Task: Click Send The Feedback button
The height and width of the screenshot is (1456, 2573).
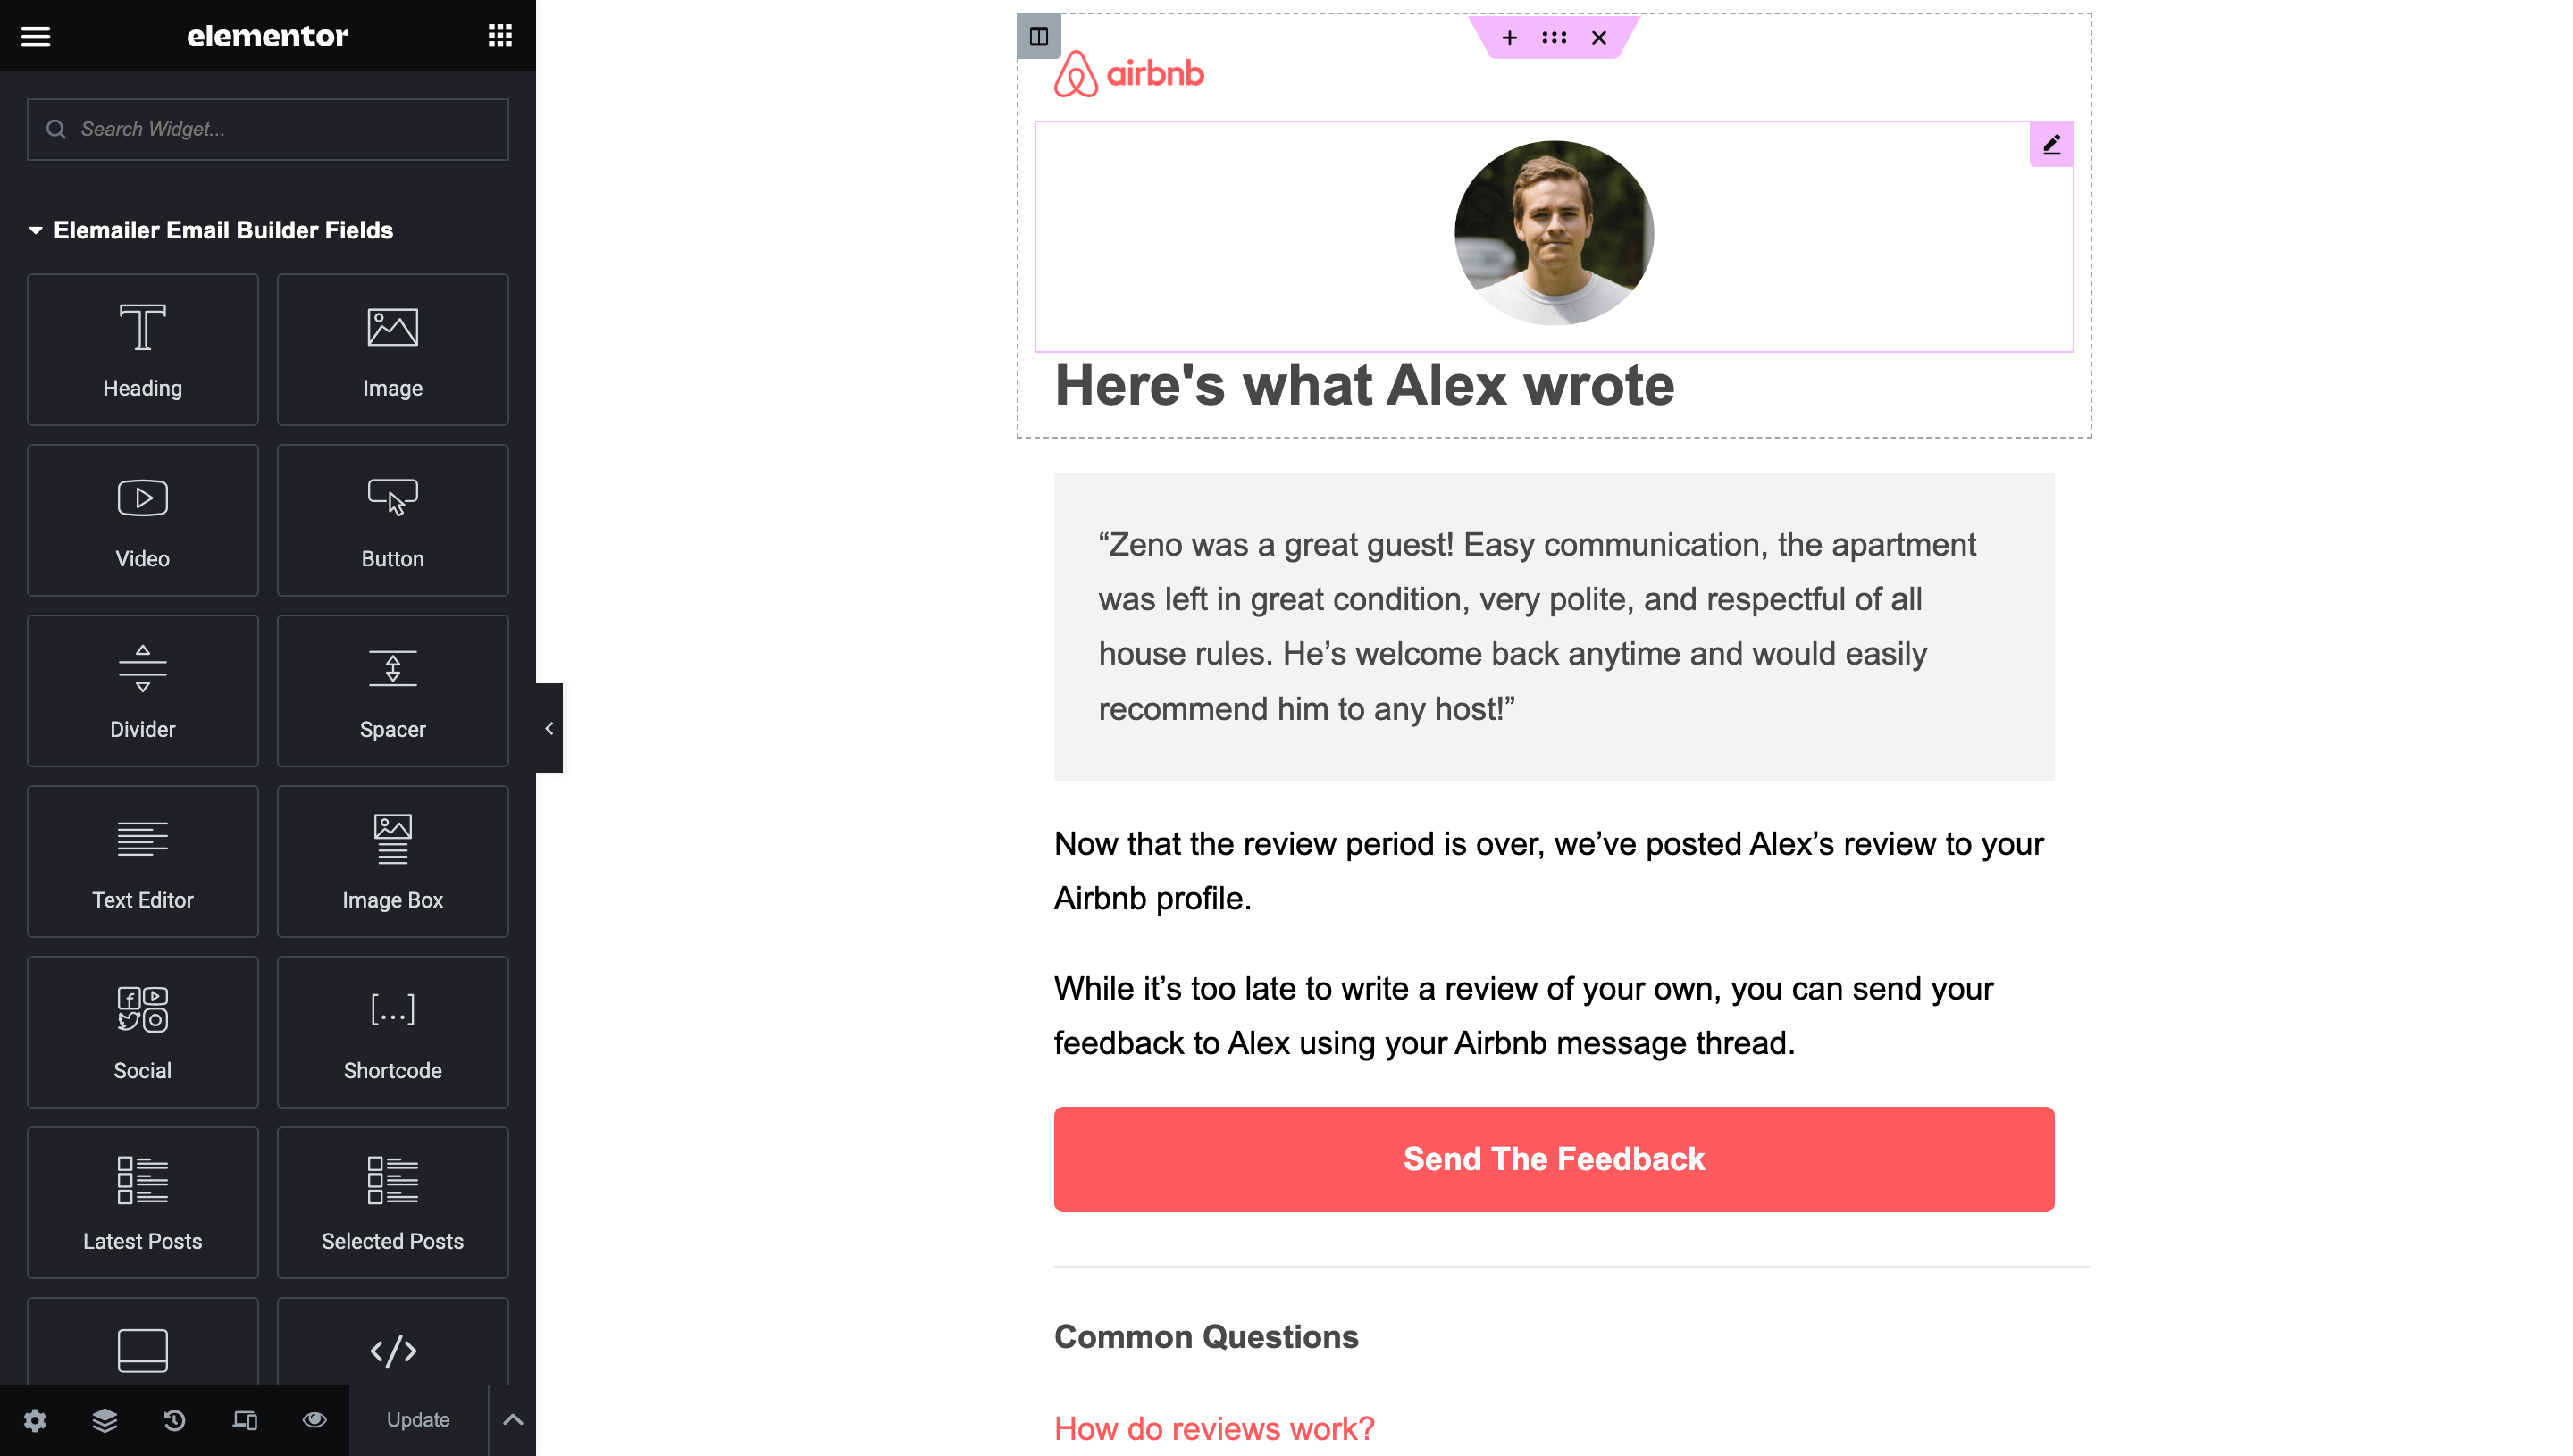Action: click(x=1554, y=1159)
